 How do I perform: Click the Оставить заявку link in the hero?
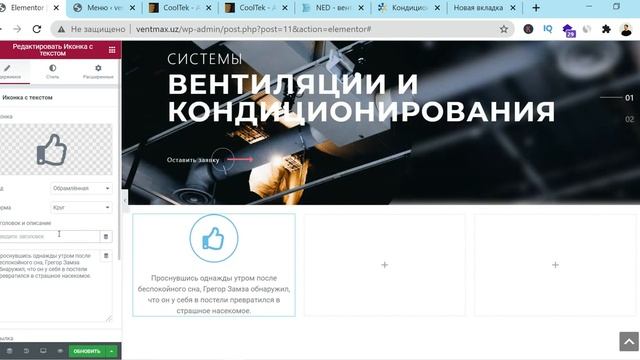(x=193, y=160)
